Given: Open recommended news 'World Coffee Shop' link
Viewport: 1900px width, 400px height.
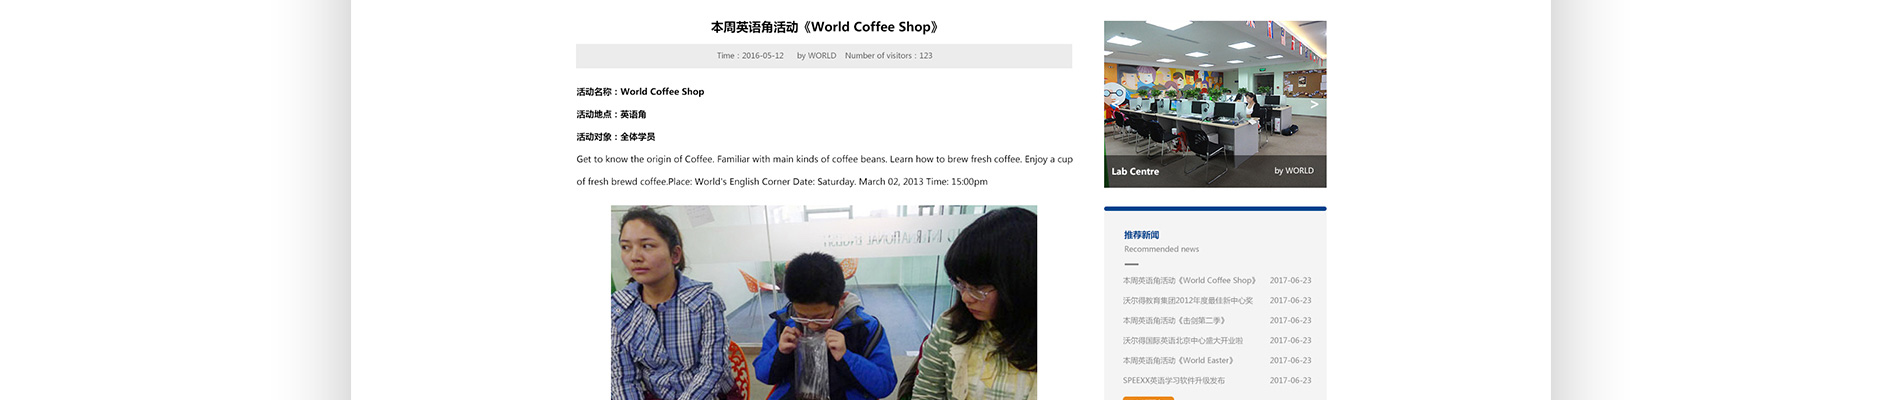Looking at the screenshot, I should click(x=1189, y=280).
